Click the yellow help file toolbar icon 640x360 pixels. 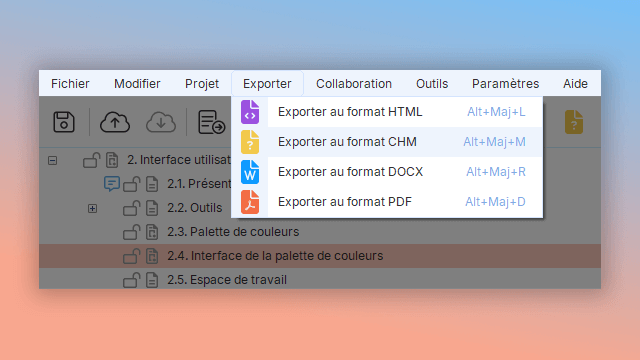pos(574,122)
